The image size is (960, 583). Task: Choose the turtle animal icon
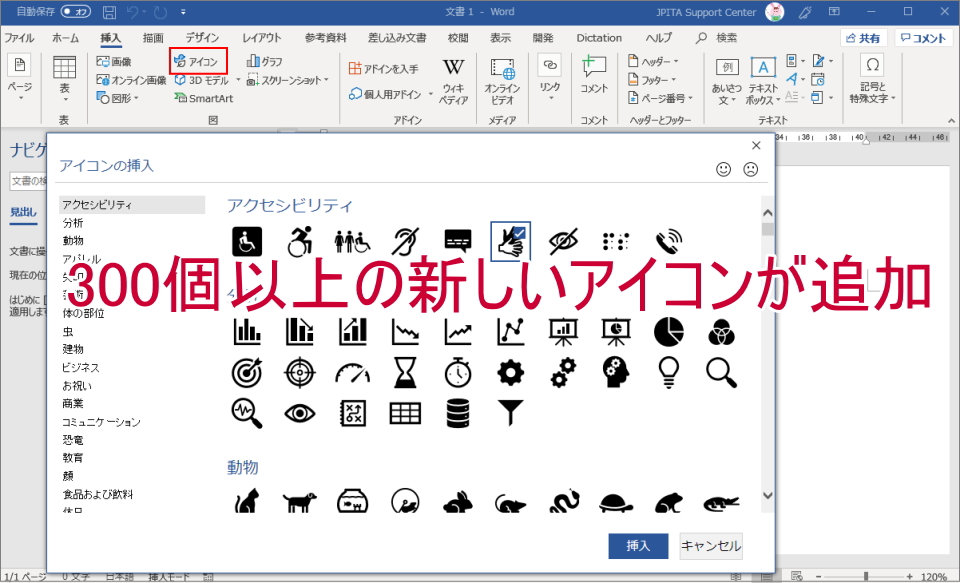click(616, 502)
